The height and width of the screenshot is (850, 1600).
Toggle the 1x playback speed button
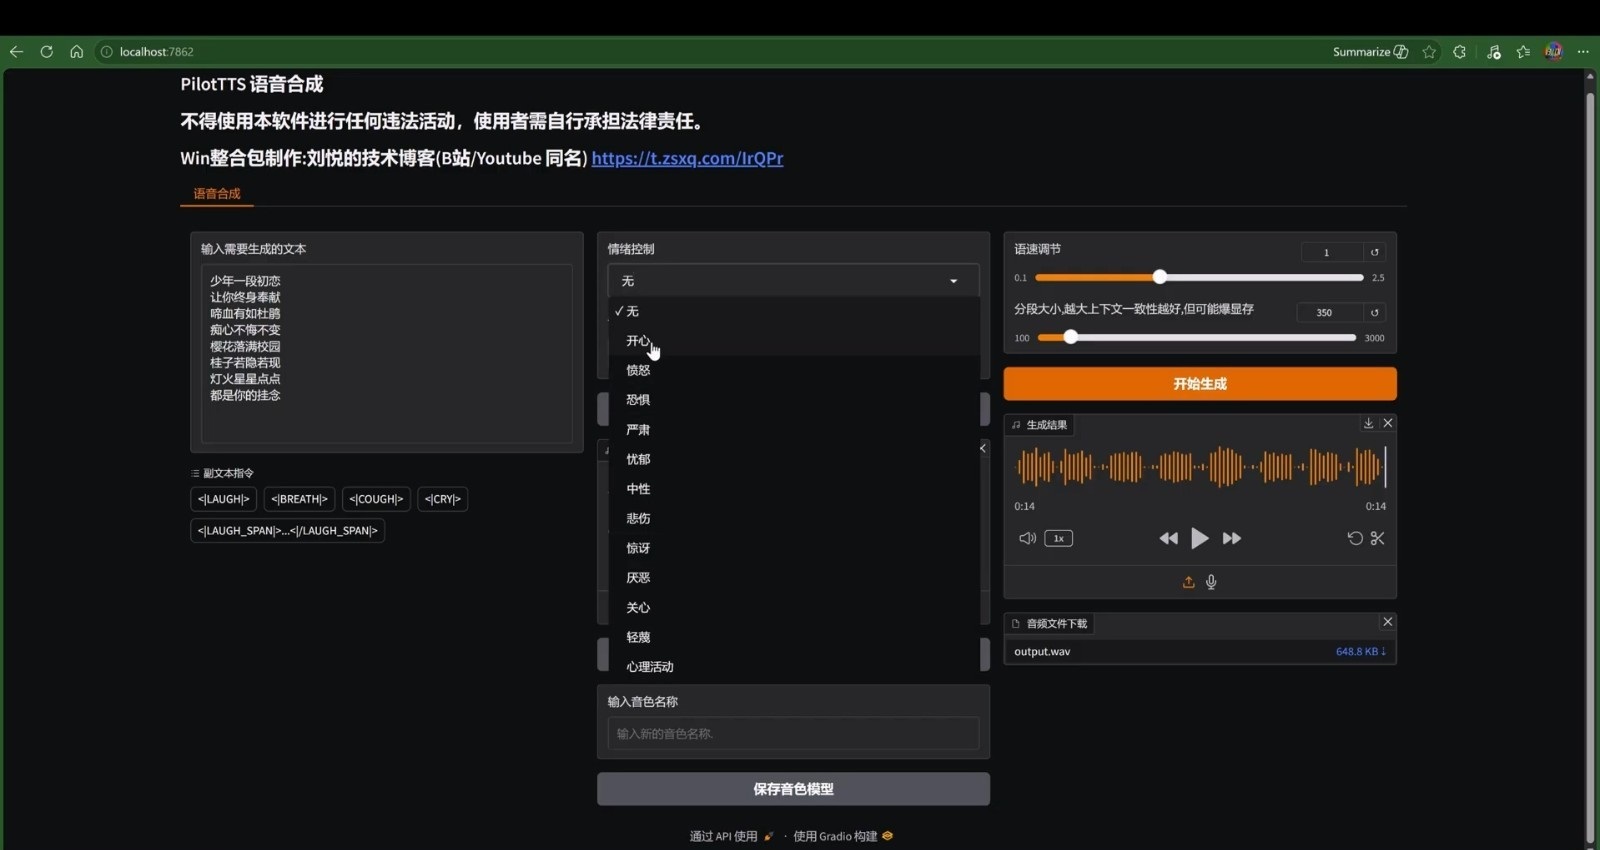1058,538
